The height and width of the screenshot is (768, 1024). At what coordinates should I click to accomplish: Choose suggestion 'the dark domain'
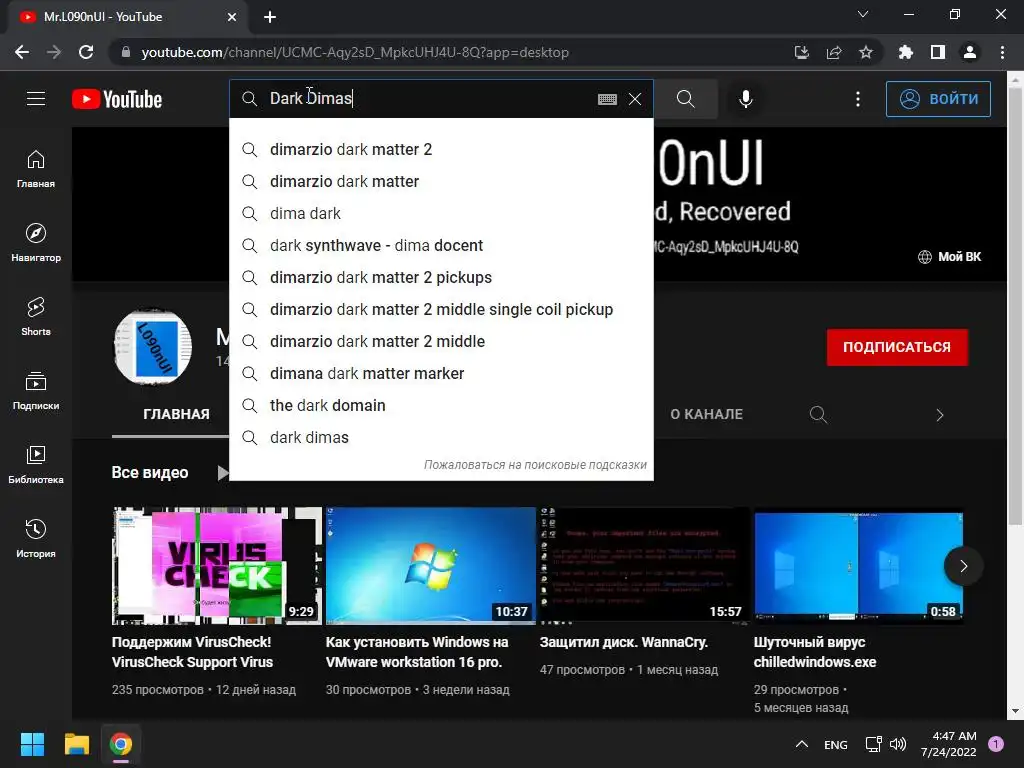(441, 406)
